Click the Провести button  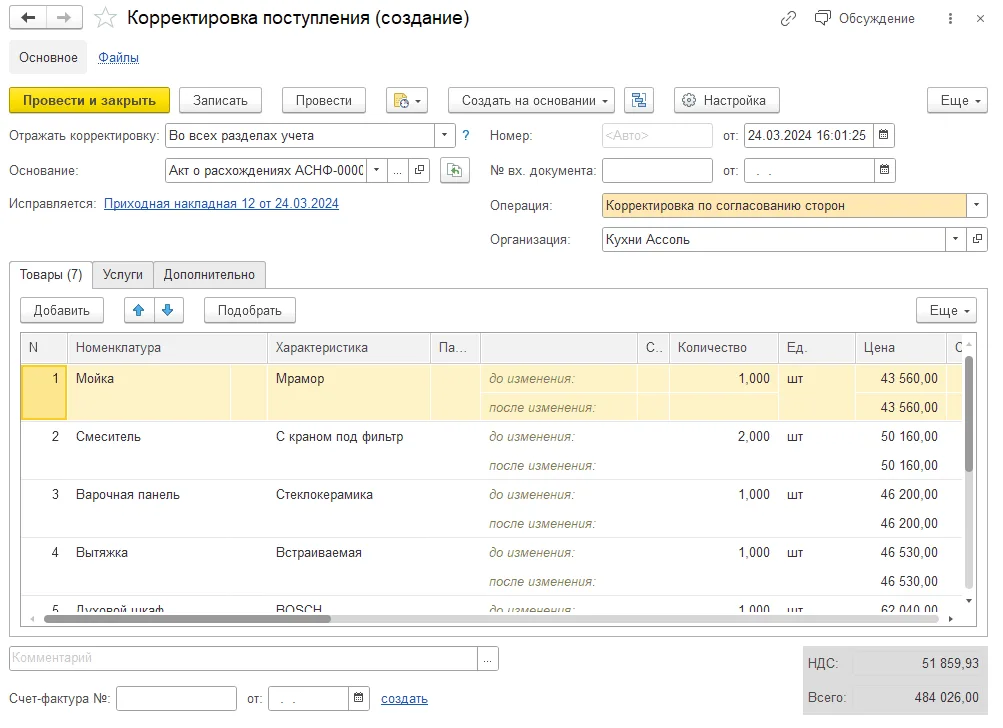click(x=324, y=100)
